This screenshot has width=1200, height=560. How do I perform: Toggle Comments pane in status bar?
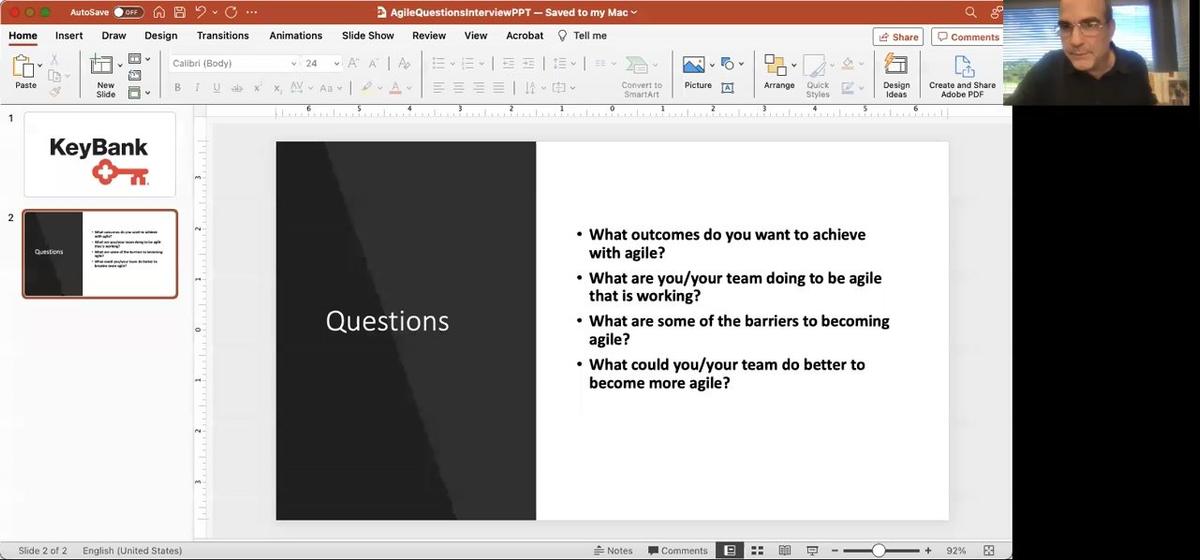(678, 550)
